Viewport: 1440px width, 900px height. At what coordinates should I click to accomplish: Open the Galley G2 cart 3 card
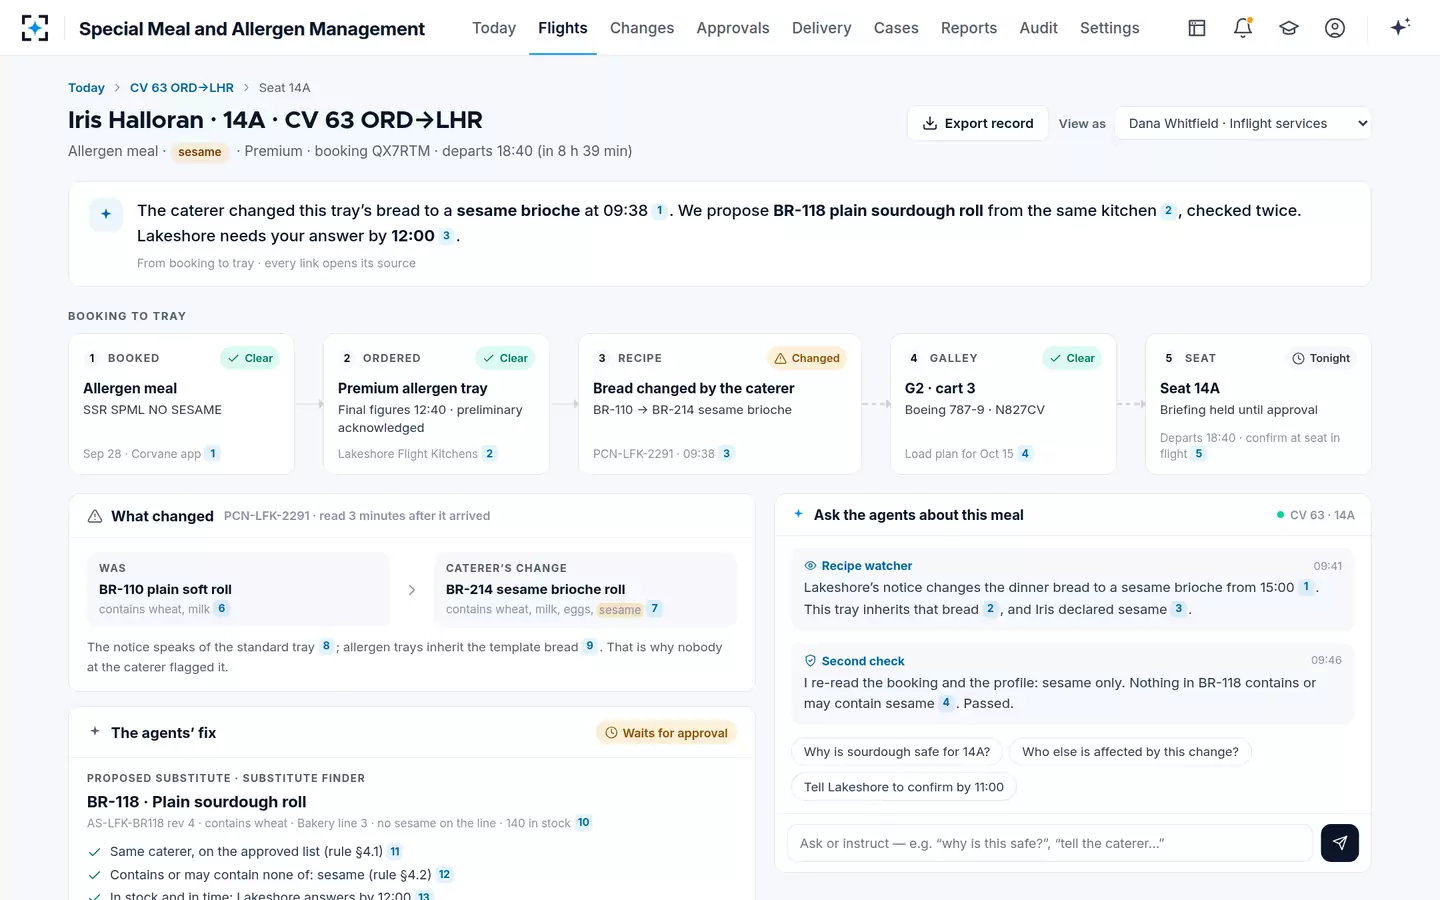tap(1003, 404)
